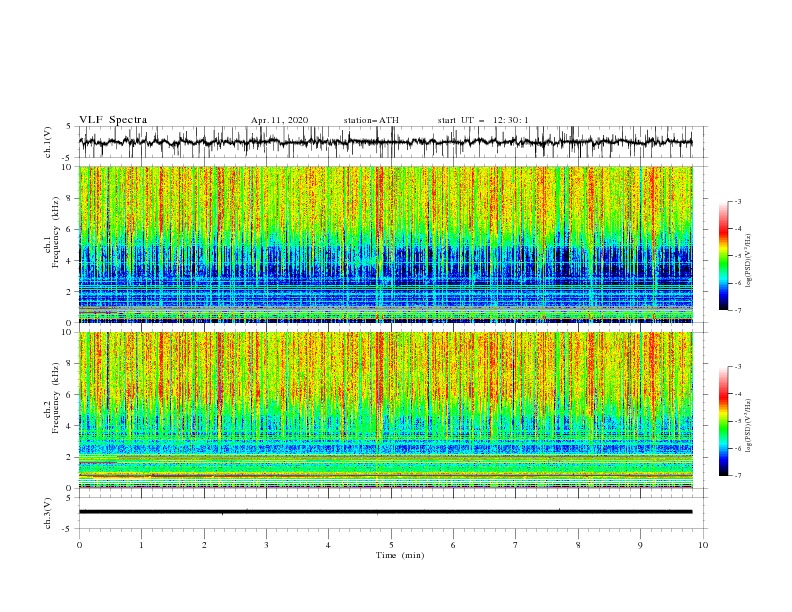Select the log(PSD) label beside ch.1 colorbar
The image size is (792, 612).
pos(749,261)
